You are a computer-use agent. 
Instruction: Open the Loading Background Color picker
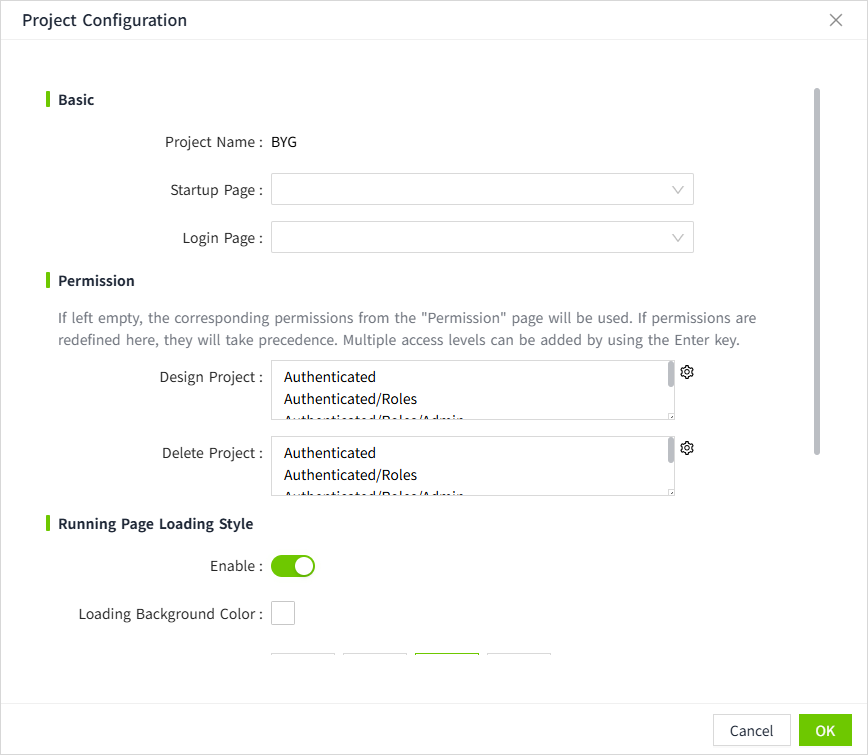(x=283, y=613)
